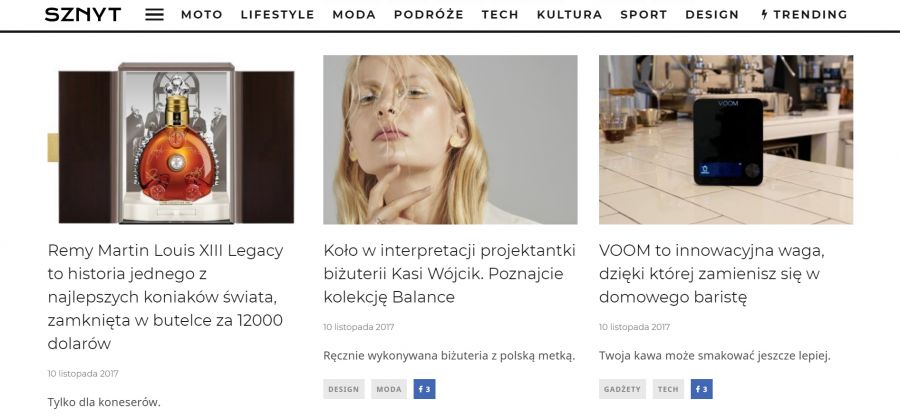This screenshot has width=900, height=419.
Task: Go to the LIFESTYLE section
Action: (x=277, y=15)
